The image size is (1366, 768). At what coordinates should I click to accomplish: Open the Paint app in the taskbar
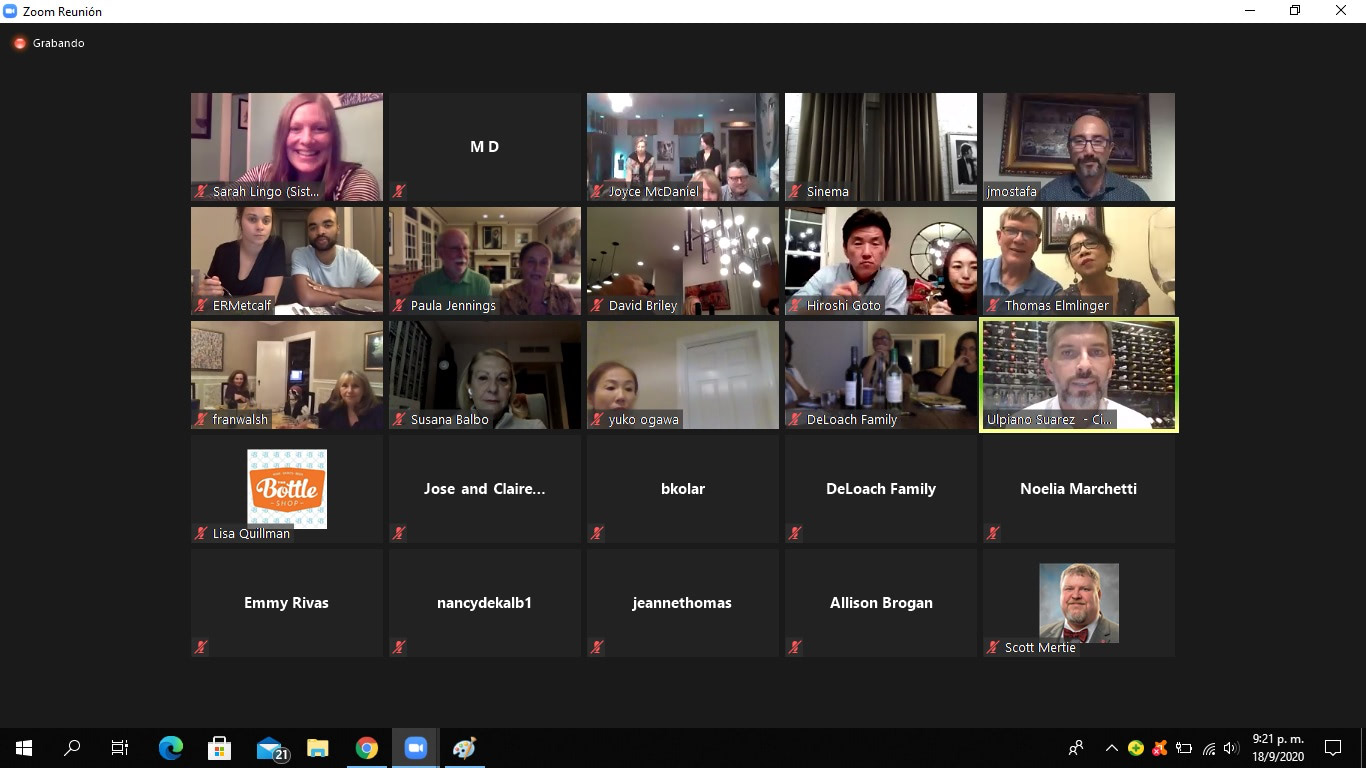coord(464,748)
